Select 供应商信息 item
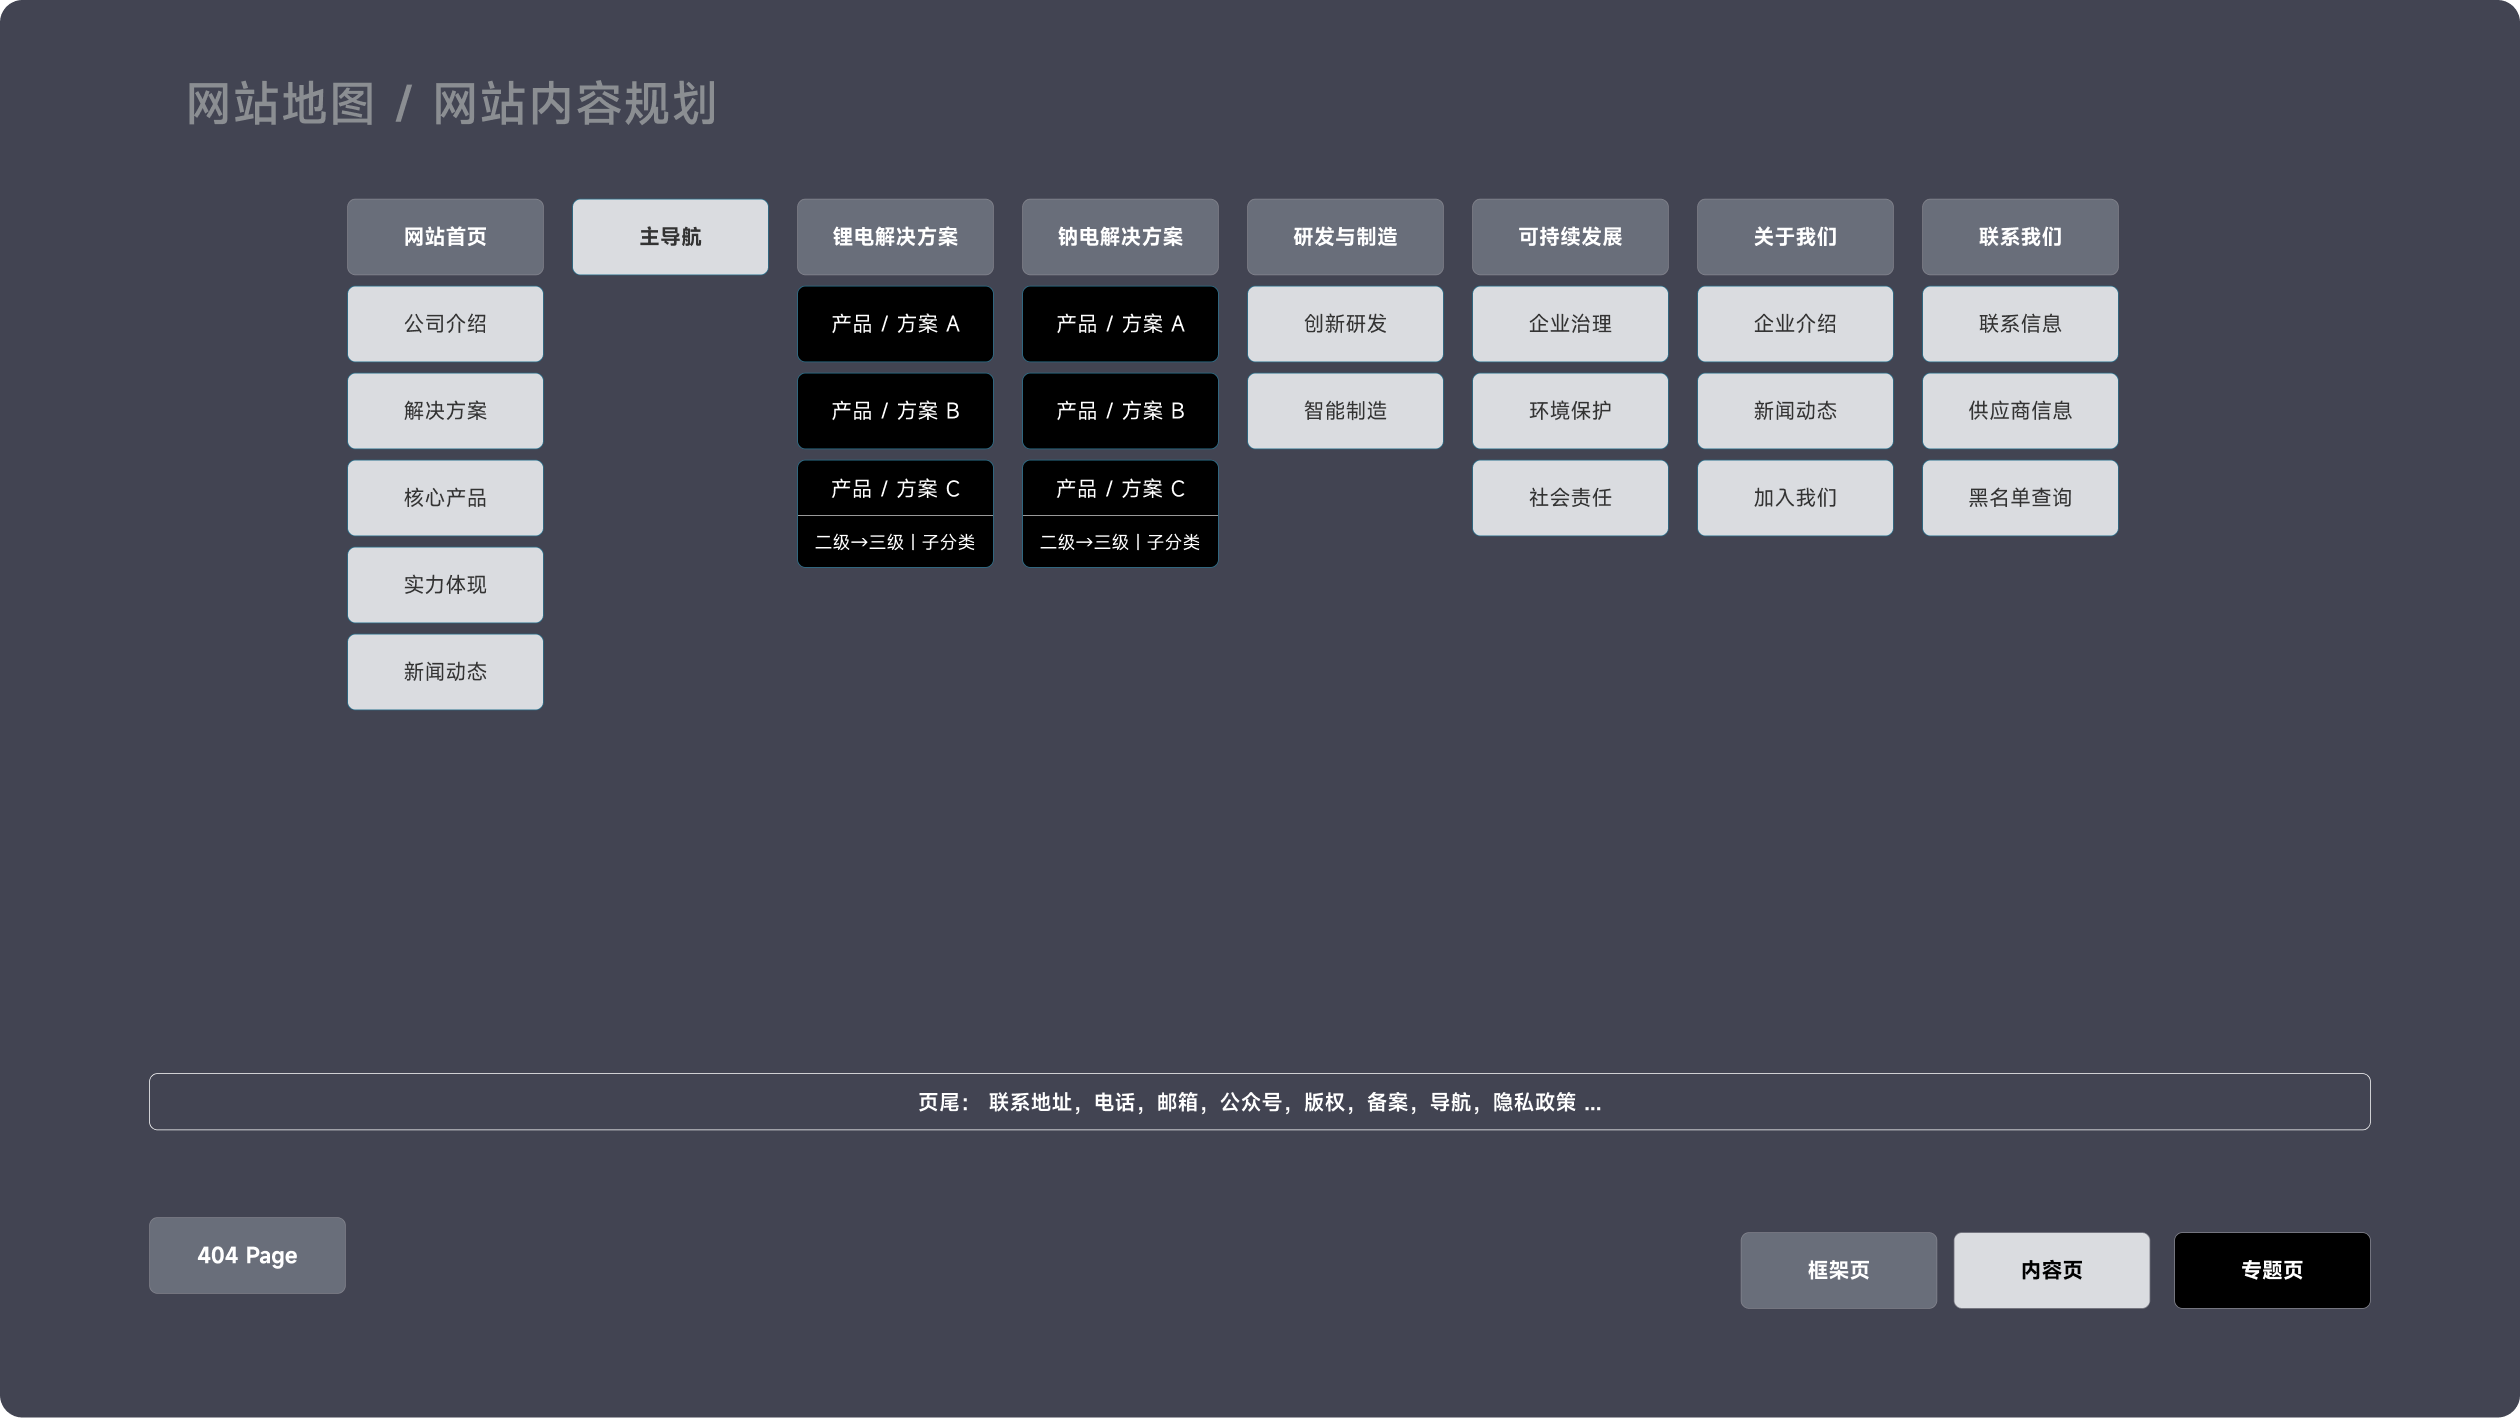The image size is (2520, 1418). click(x=2020, y=411)
